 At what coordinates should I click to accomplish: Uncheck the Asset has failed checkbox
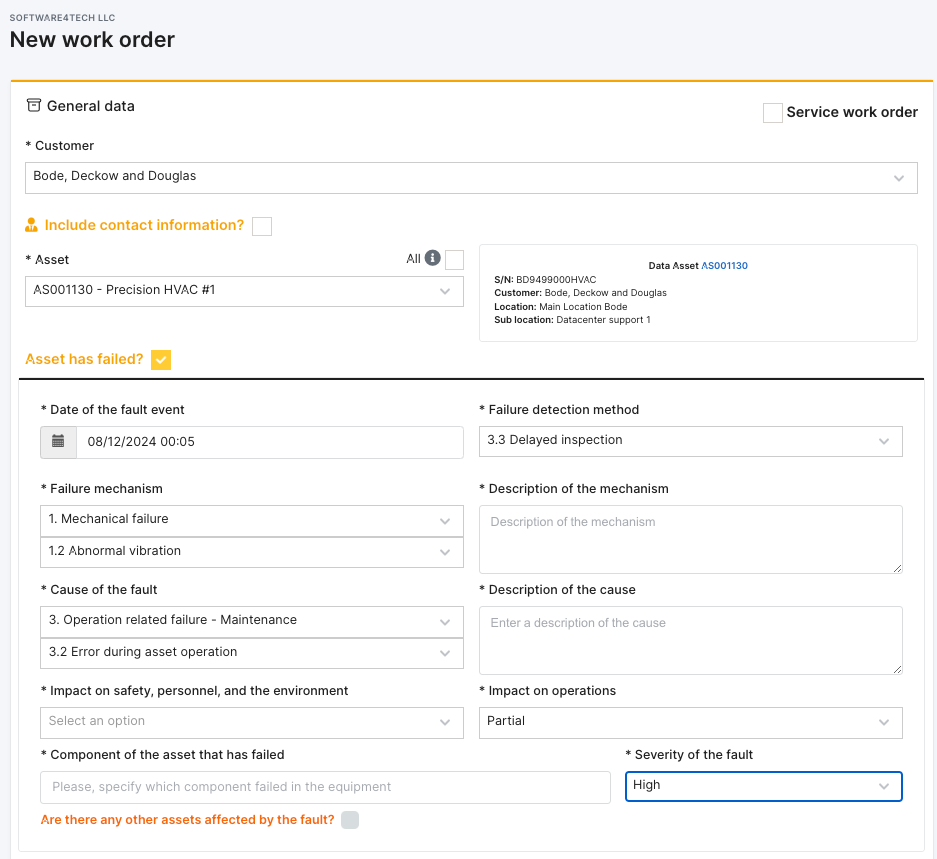tap(161, 360)
